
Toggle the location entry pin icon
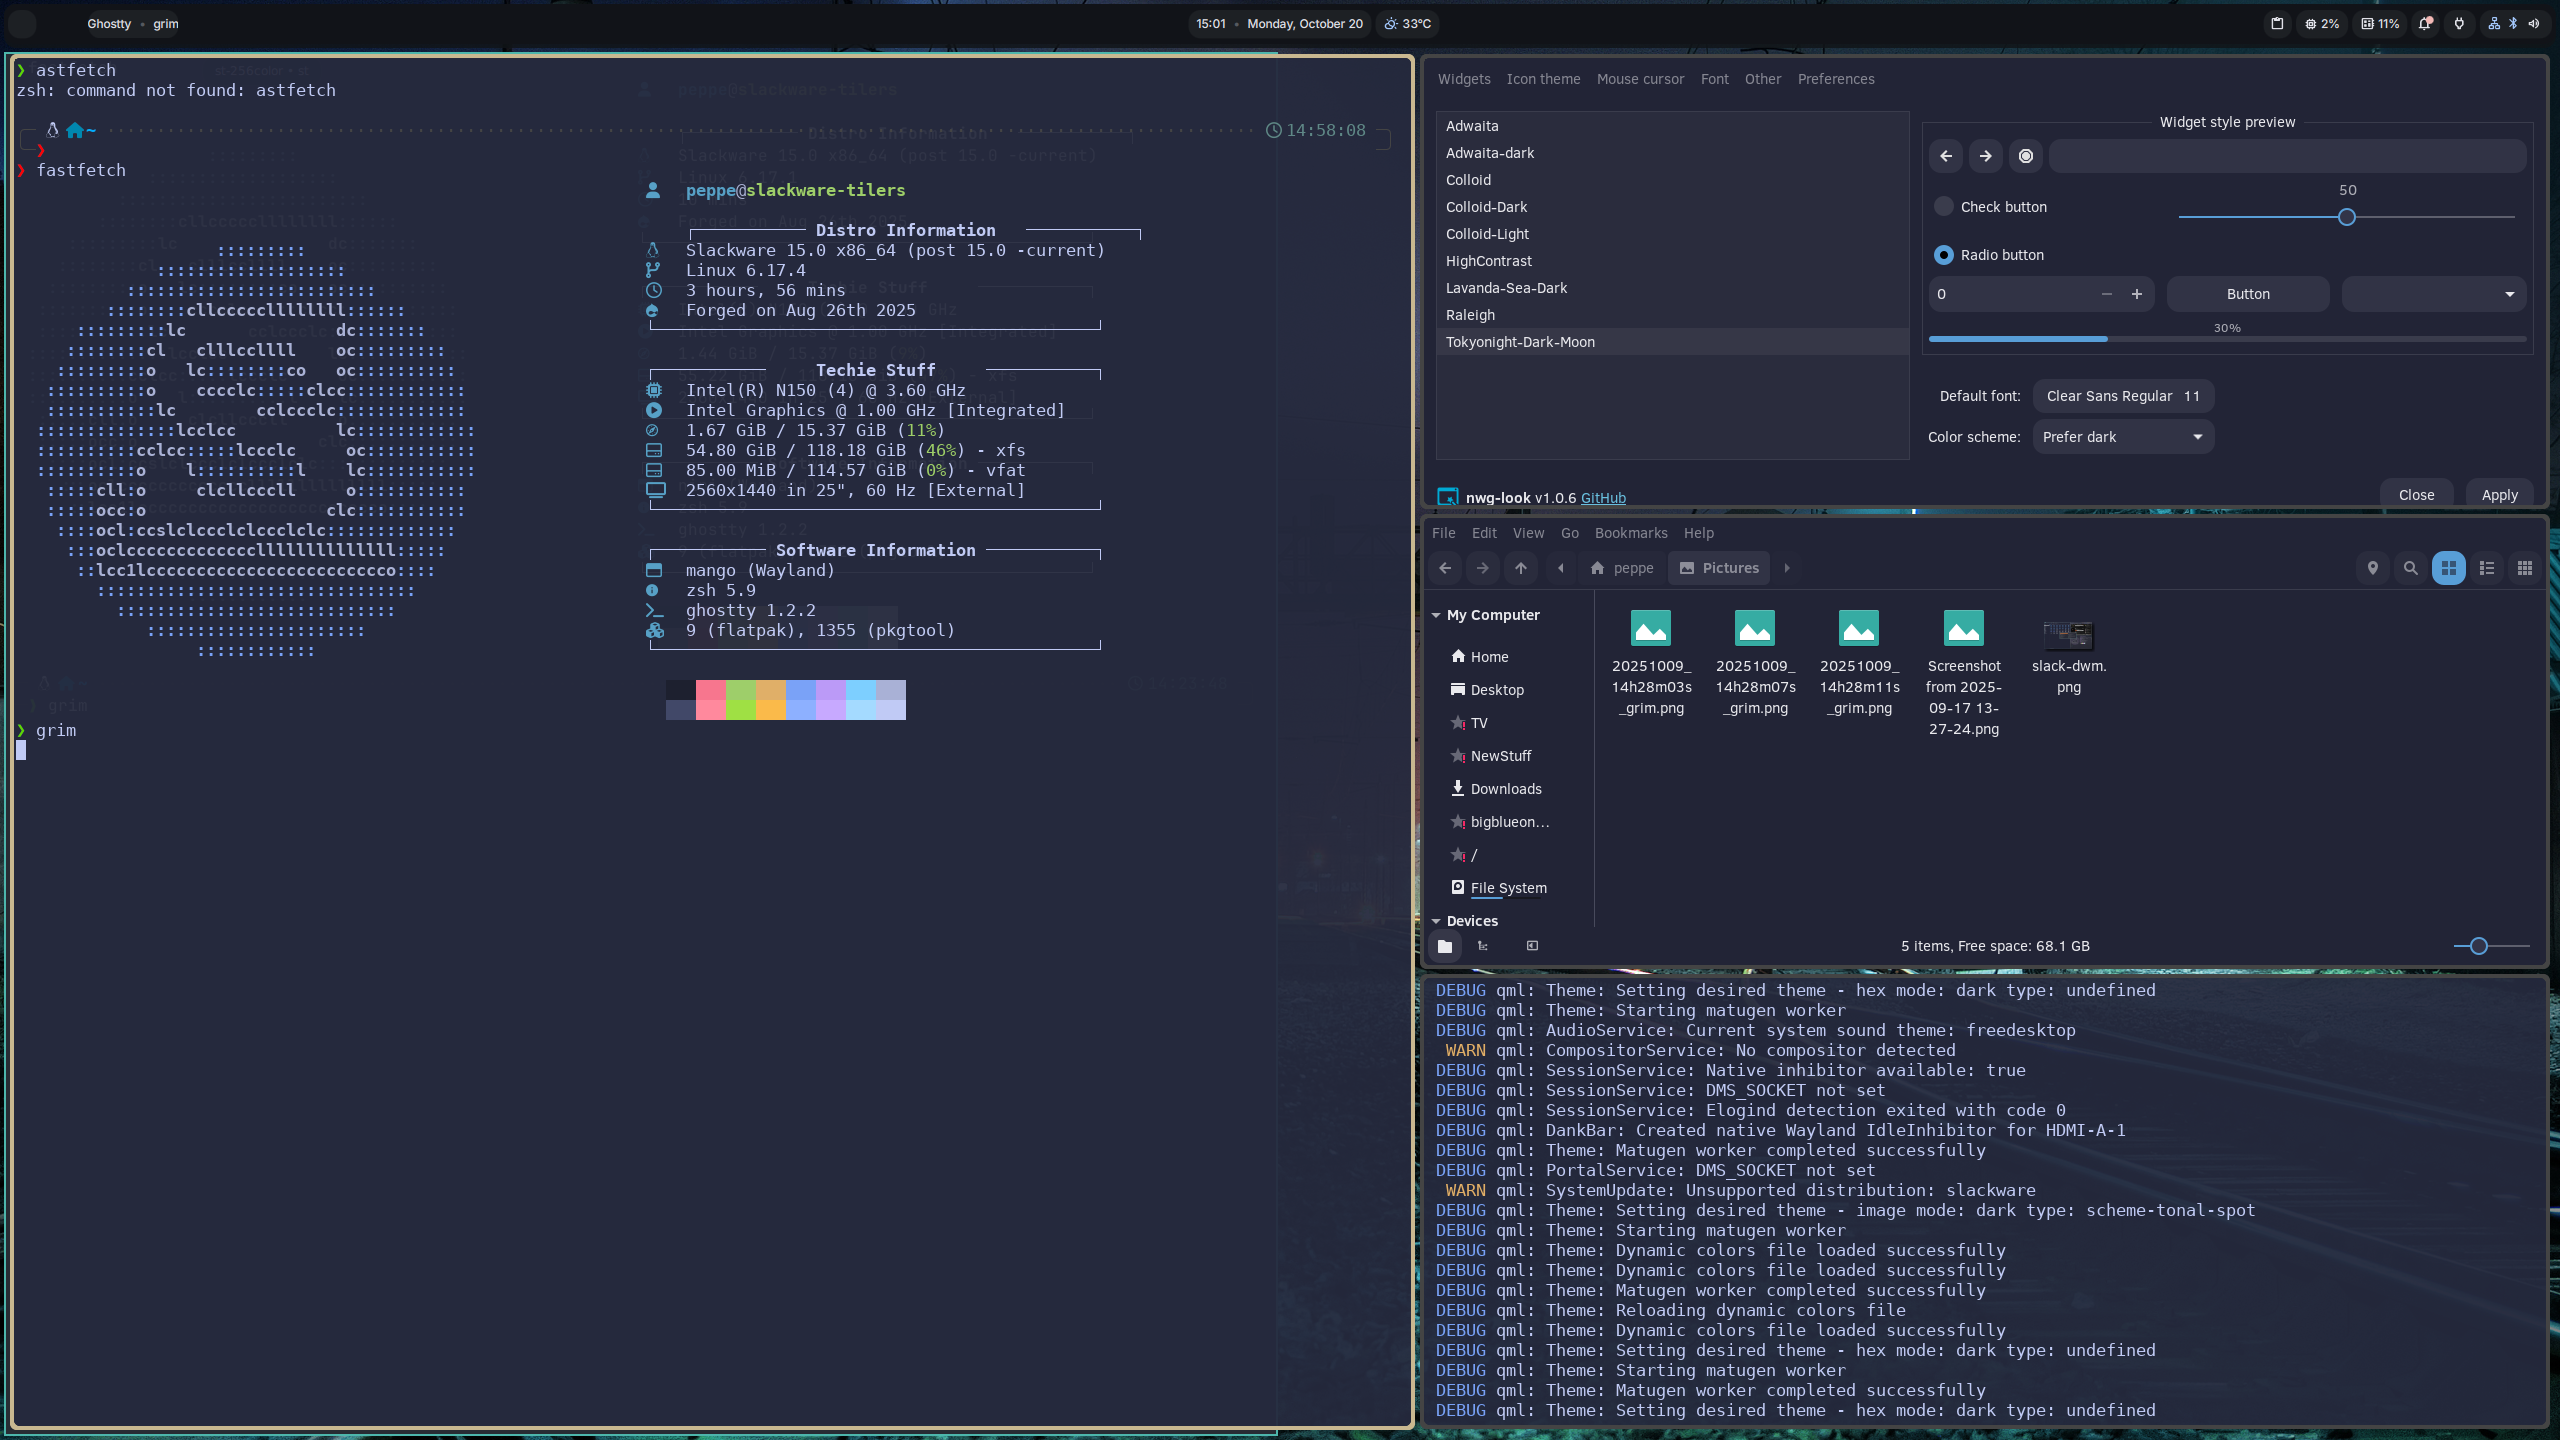(x=2372, y=568)
